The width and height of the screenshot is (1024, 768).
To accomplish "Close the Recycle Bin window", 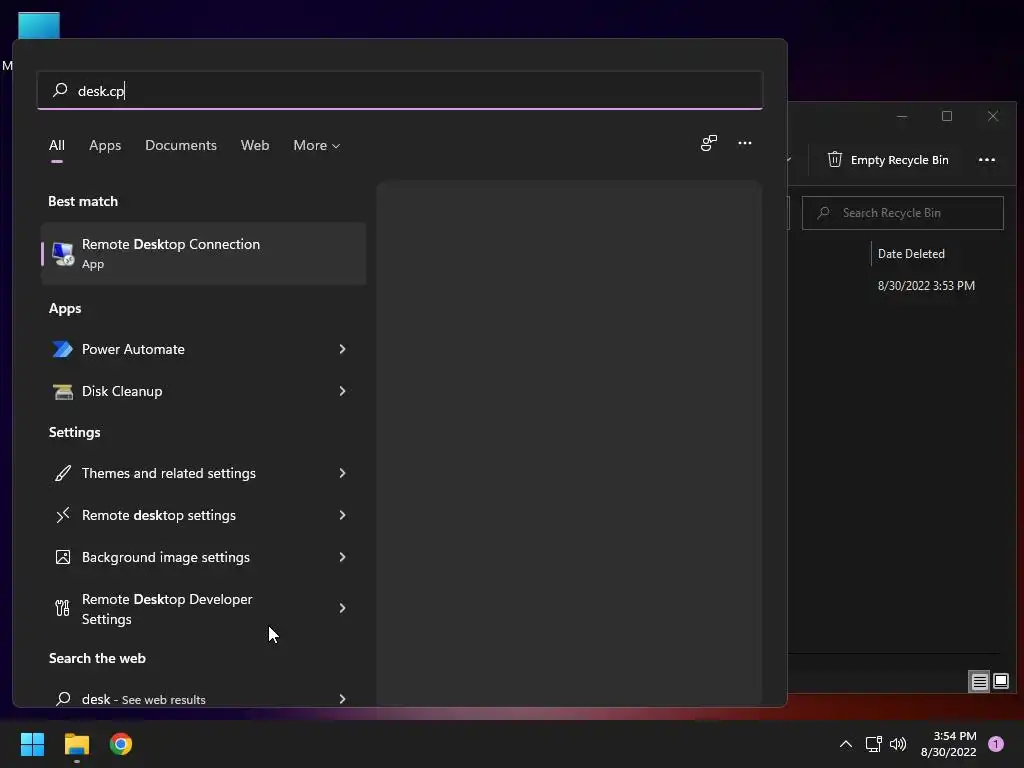I will pos(993,116).
